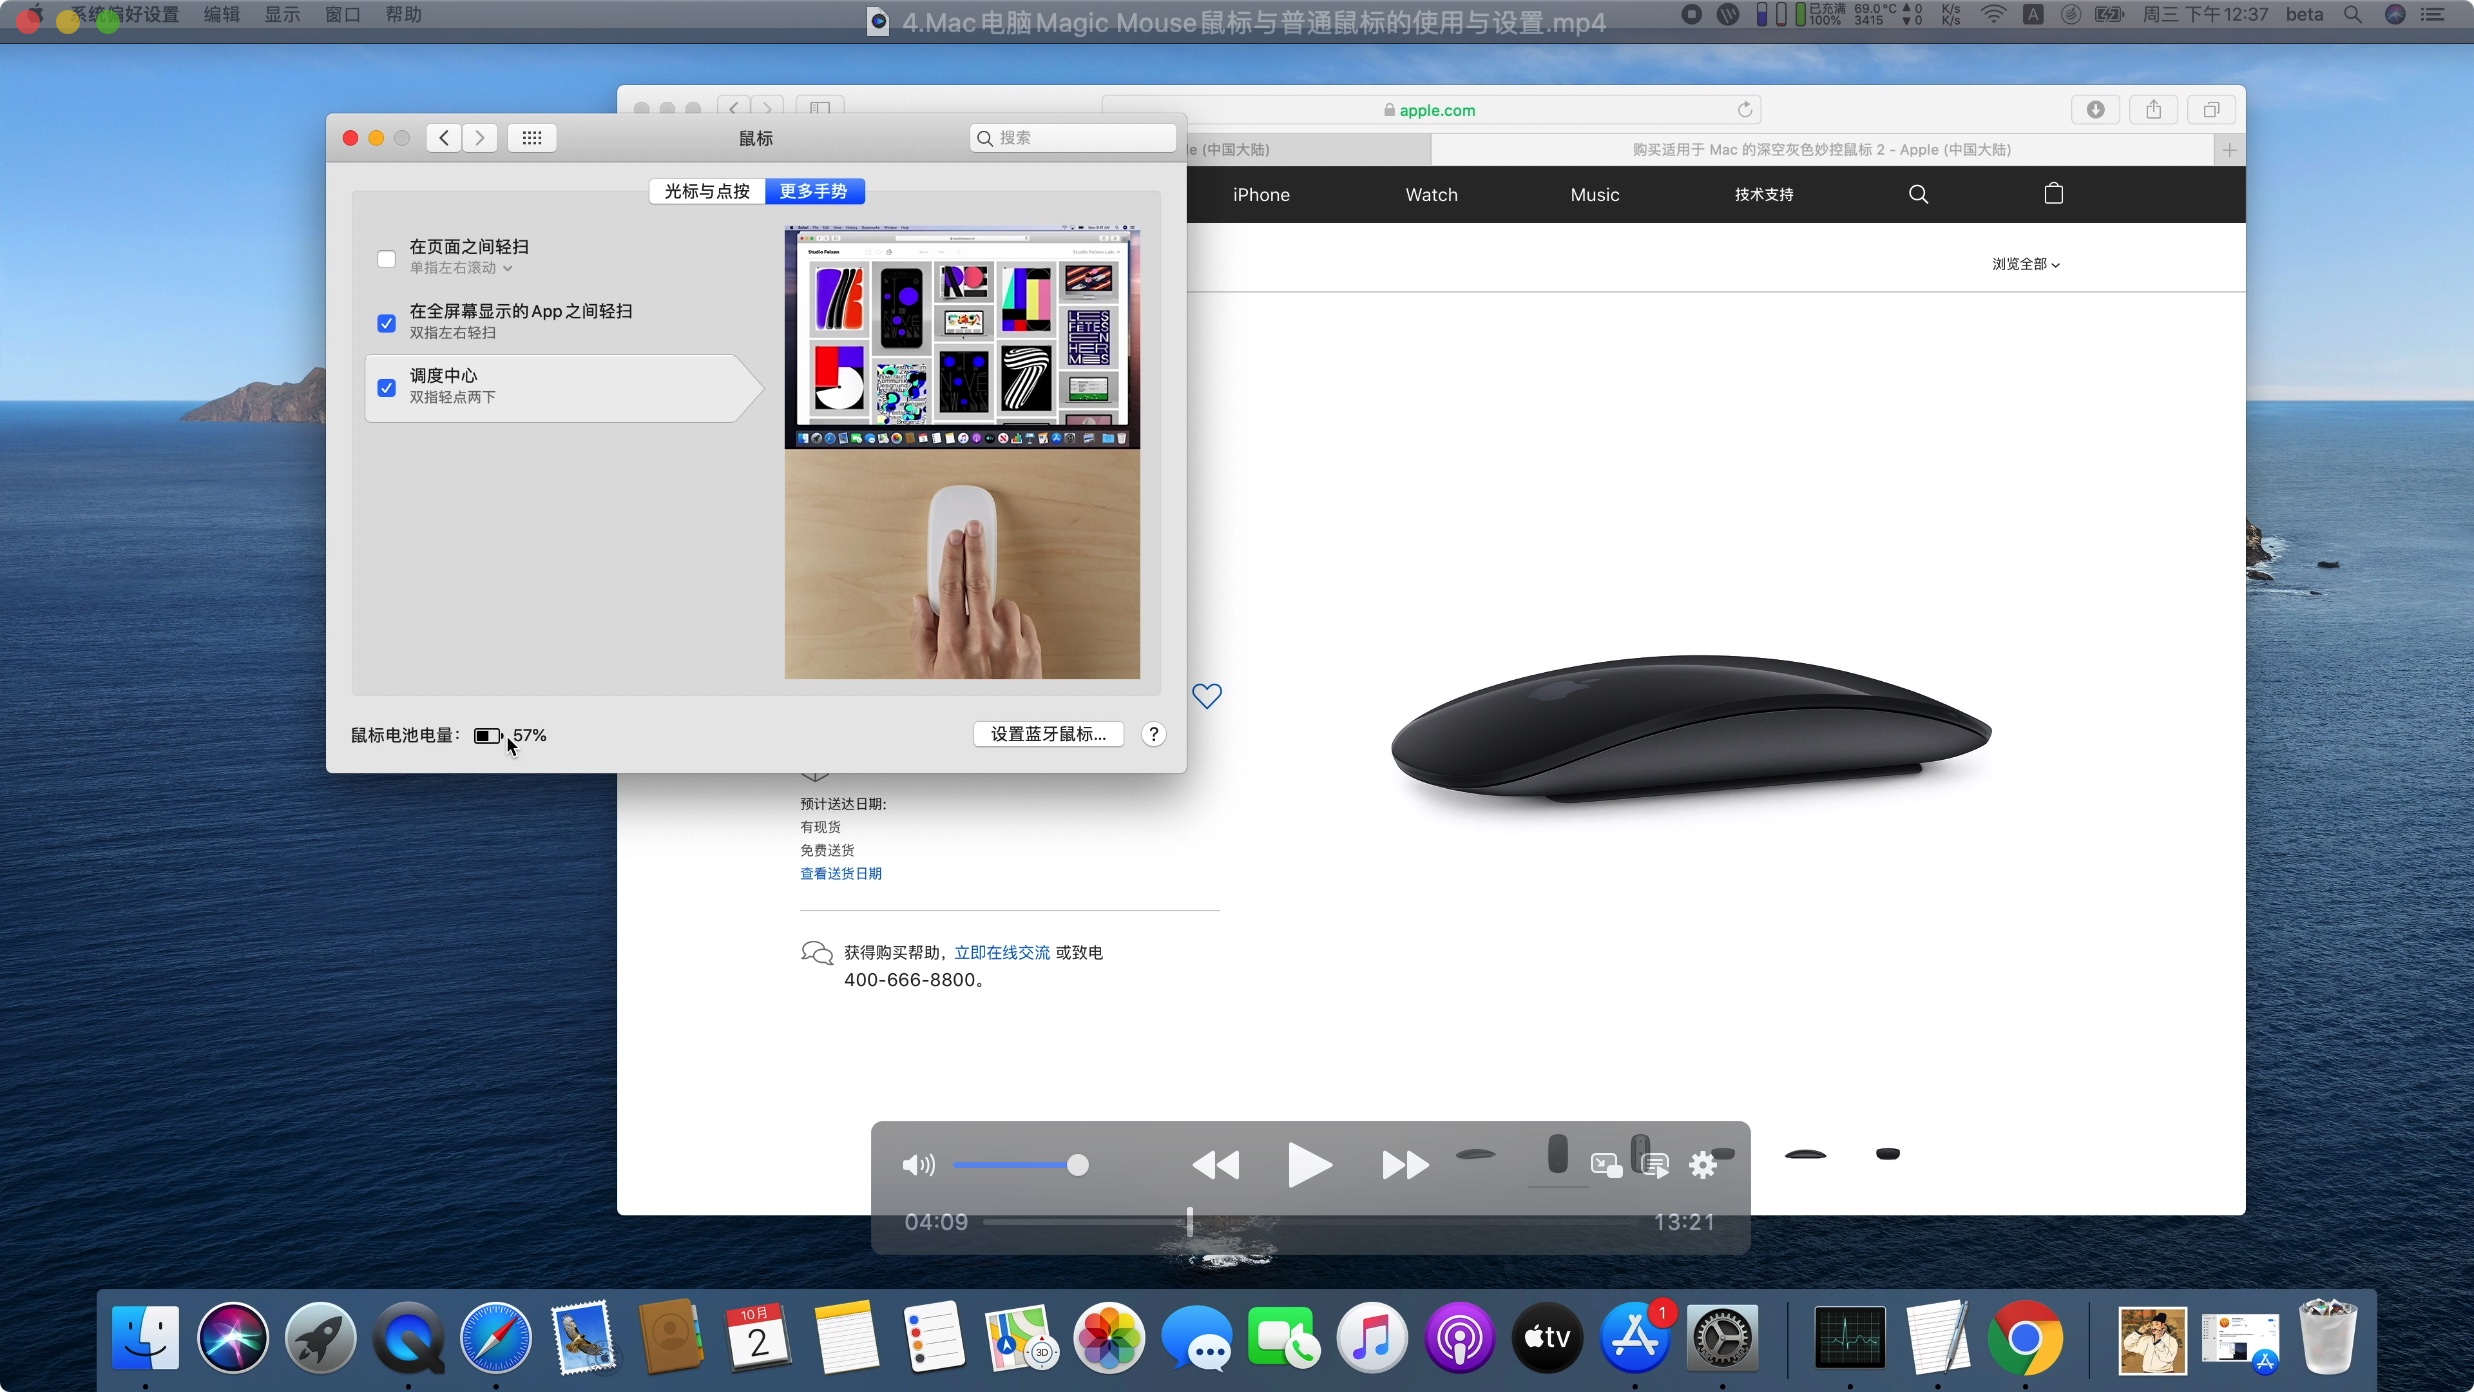Go to Watch section on Apple nav
Image resolution: width=2474 pixels, height=1392 pixels.
point(1431,195)
